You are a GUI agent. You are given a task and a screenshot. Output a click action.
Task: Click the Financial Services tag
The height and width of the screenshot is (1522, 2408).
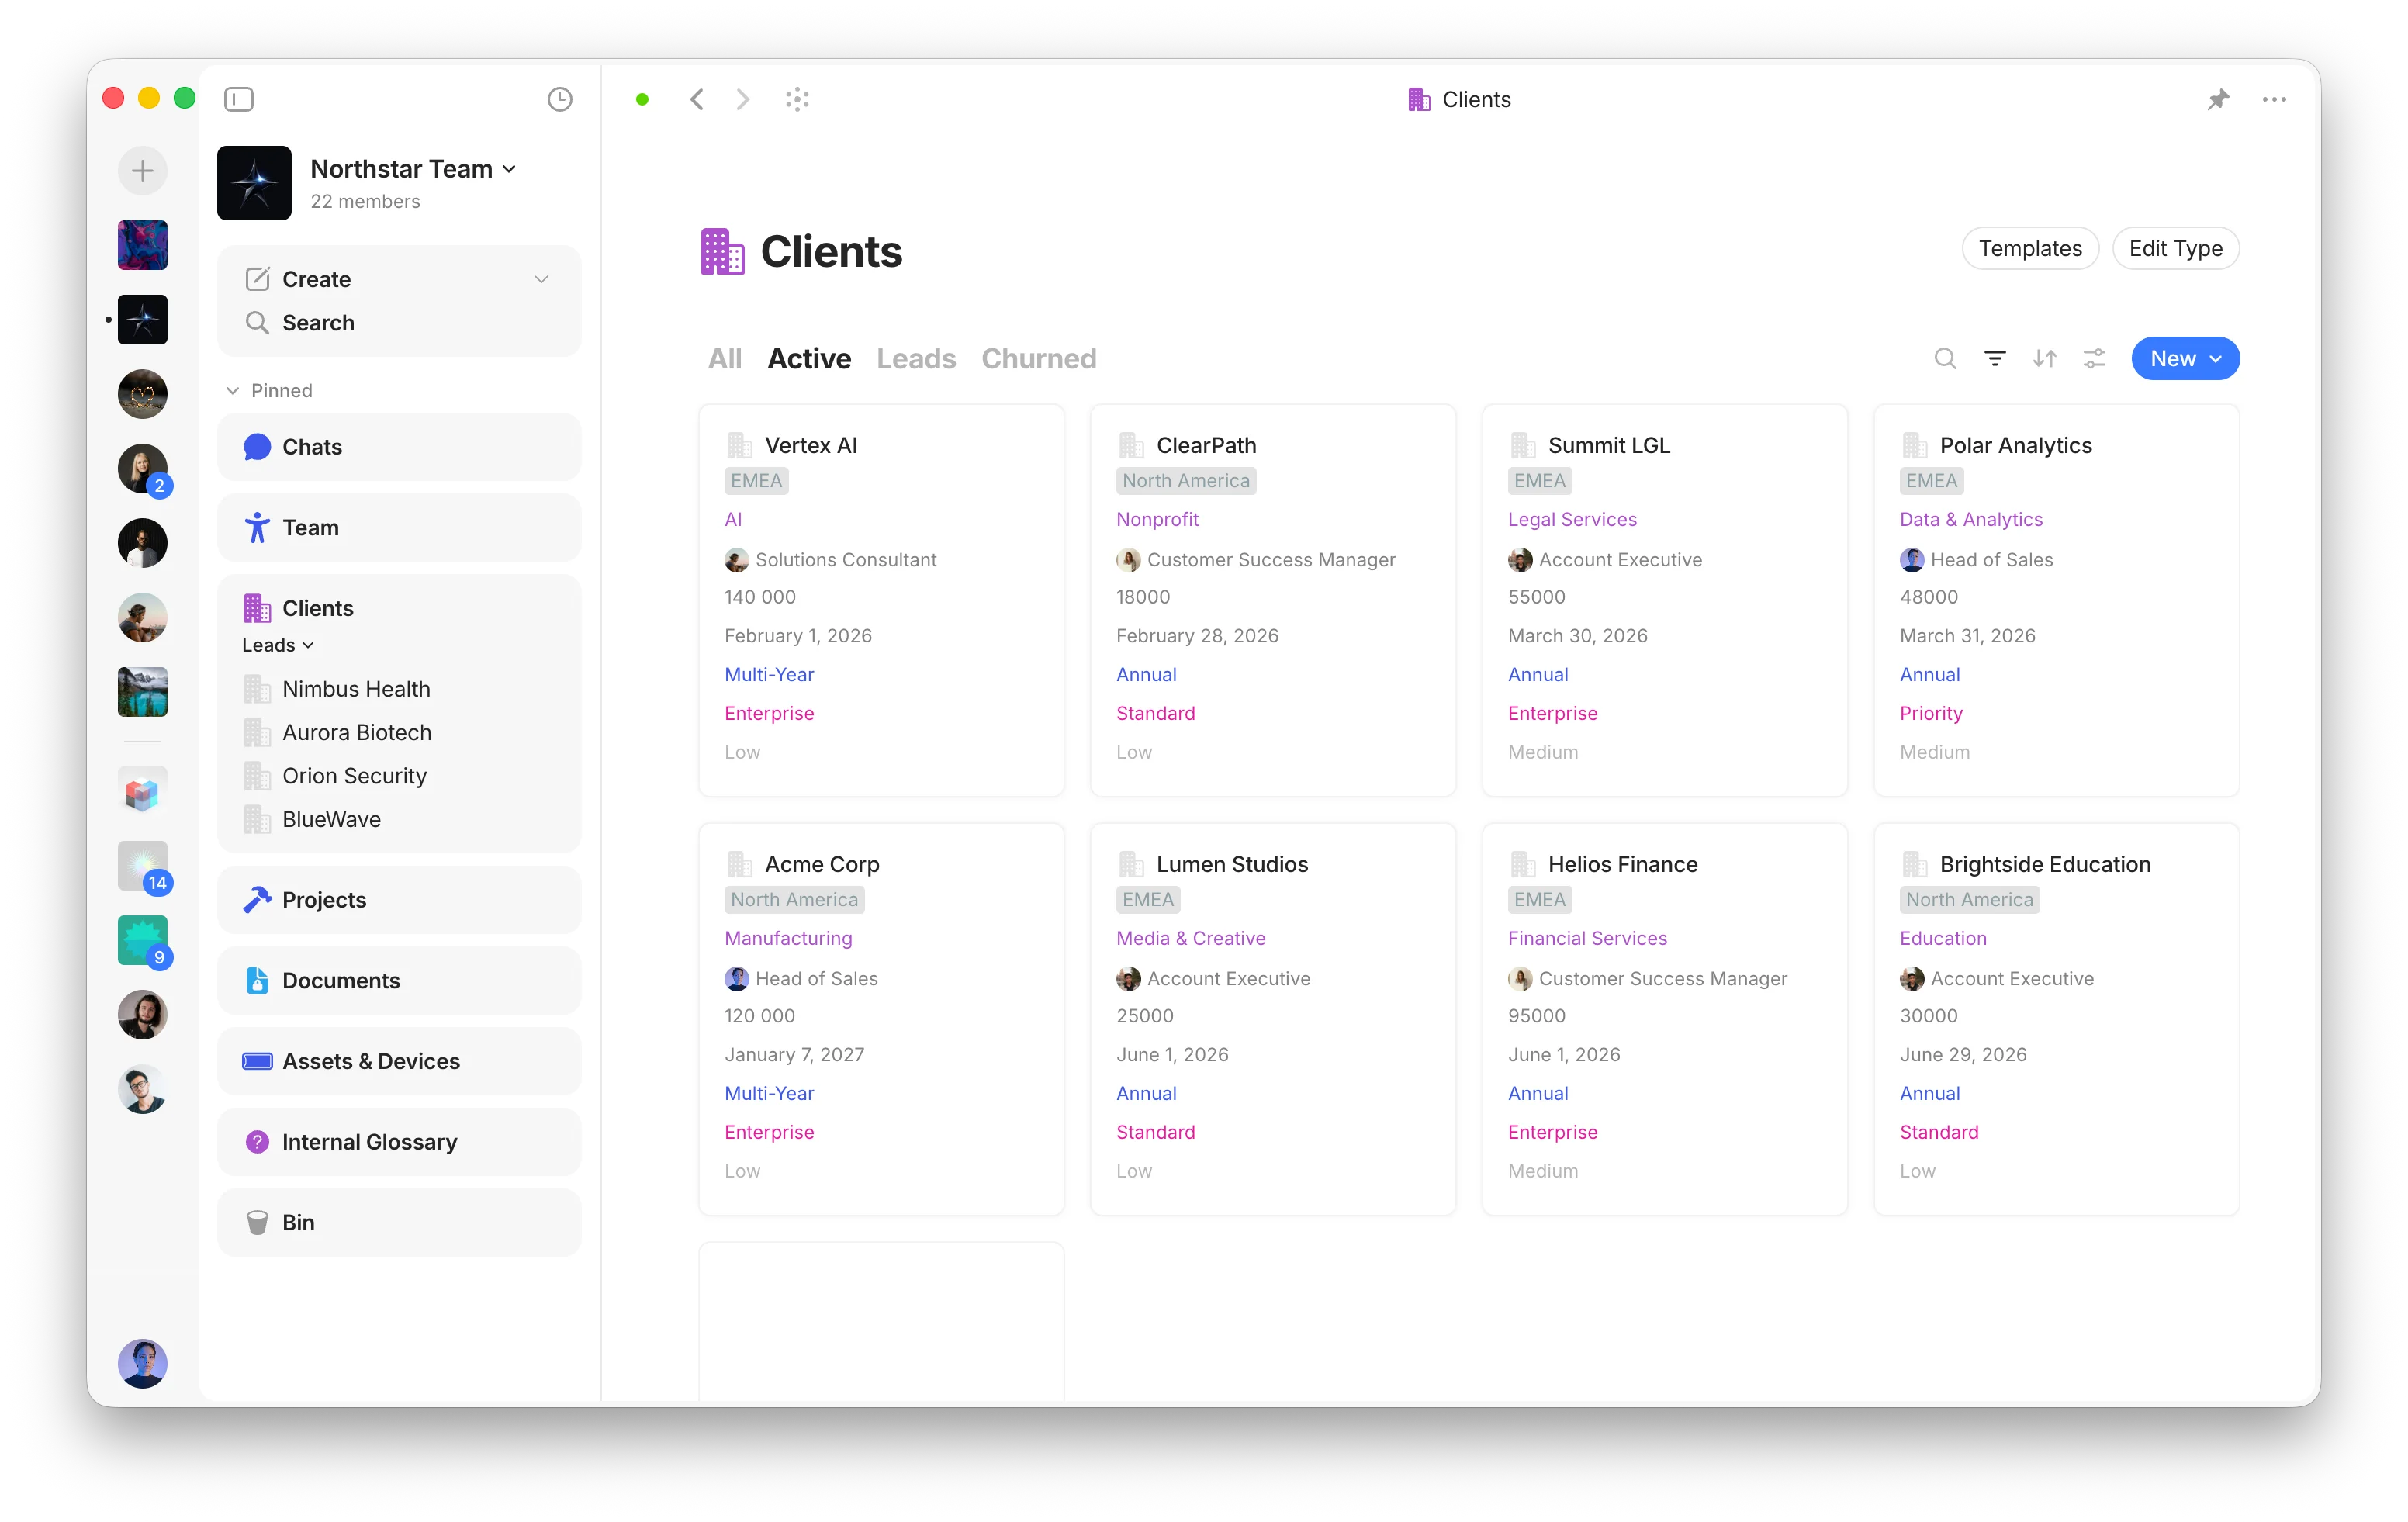tap(1587, 938)
